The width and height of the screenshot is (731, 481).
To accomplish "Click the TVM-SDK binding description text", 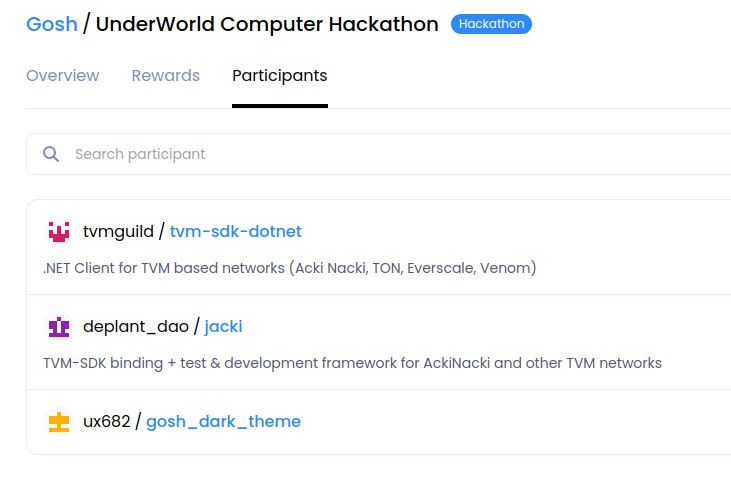I will click(x=352, y=363).
